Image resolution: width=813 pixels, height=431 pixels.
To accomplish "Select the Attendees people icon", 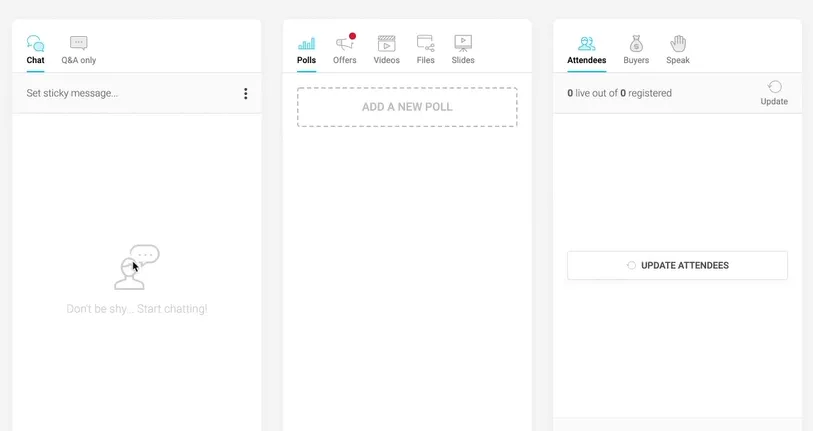I will 586,44.
